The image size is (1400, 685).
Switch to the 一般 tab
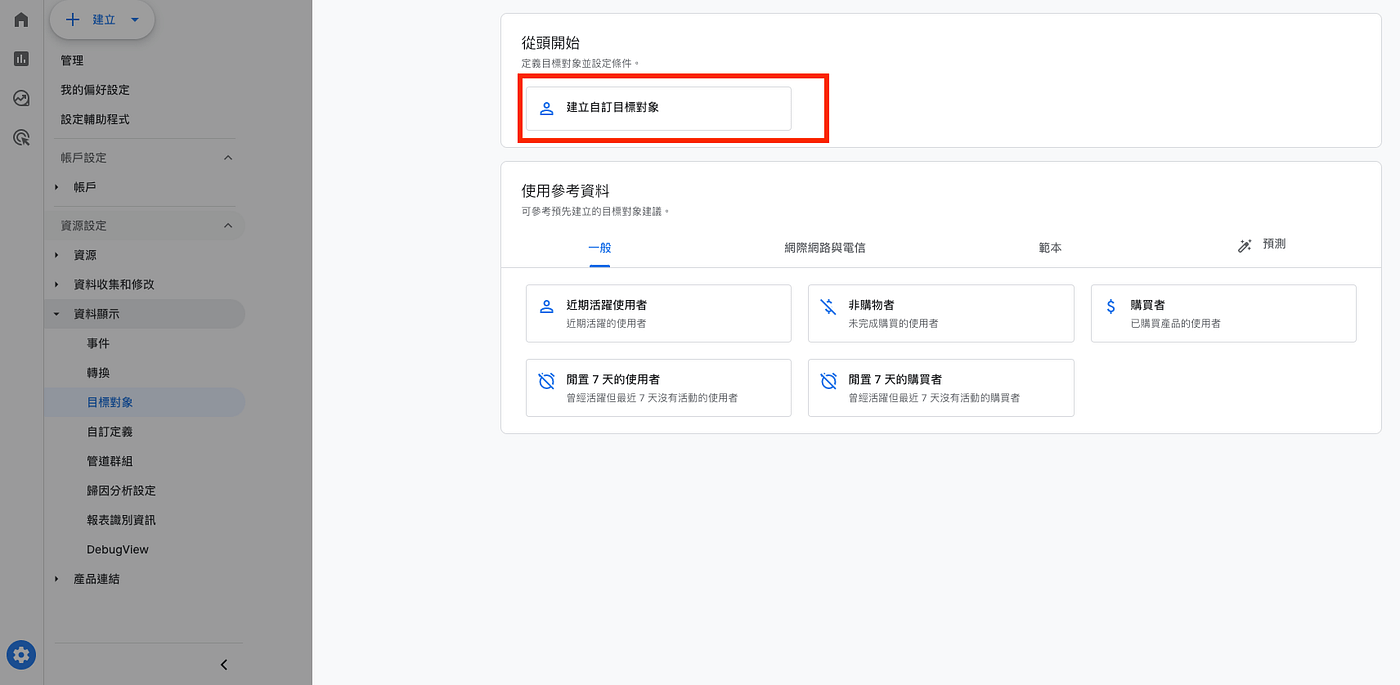600,247
